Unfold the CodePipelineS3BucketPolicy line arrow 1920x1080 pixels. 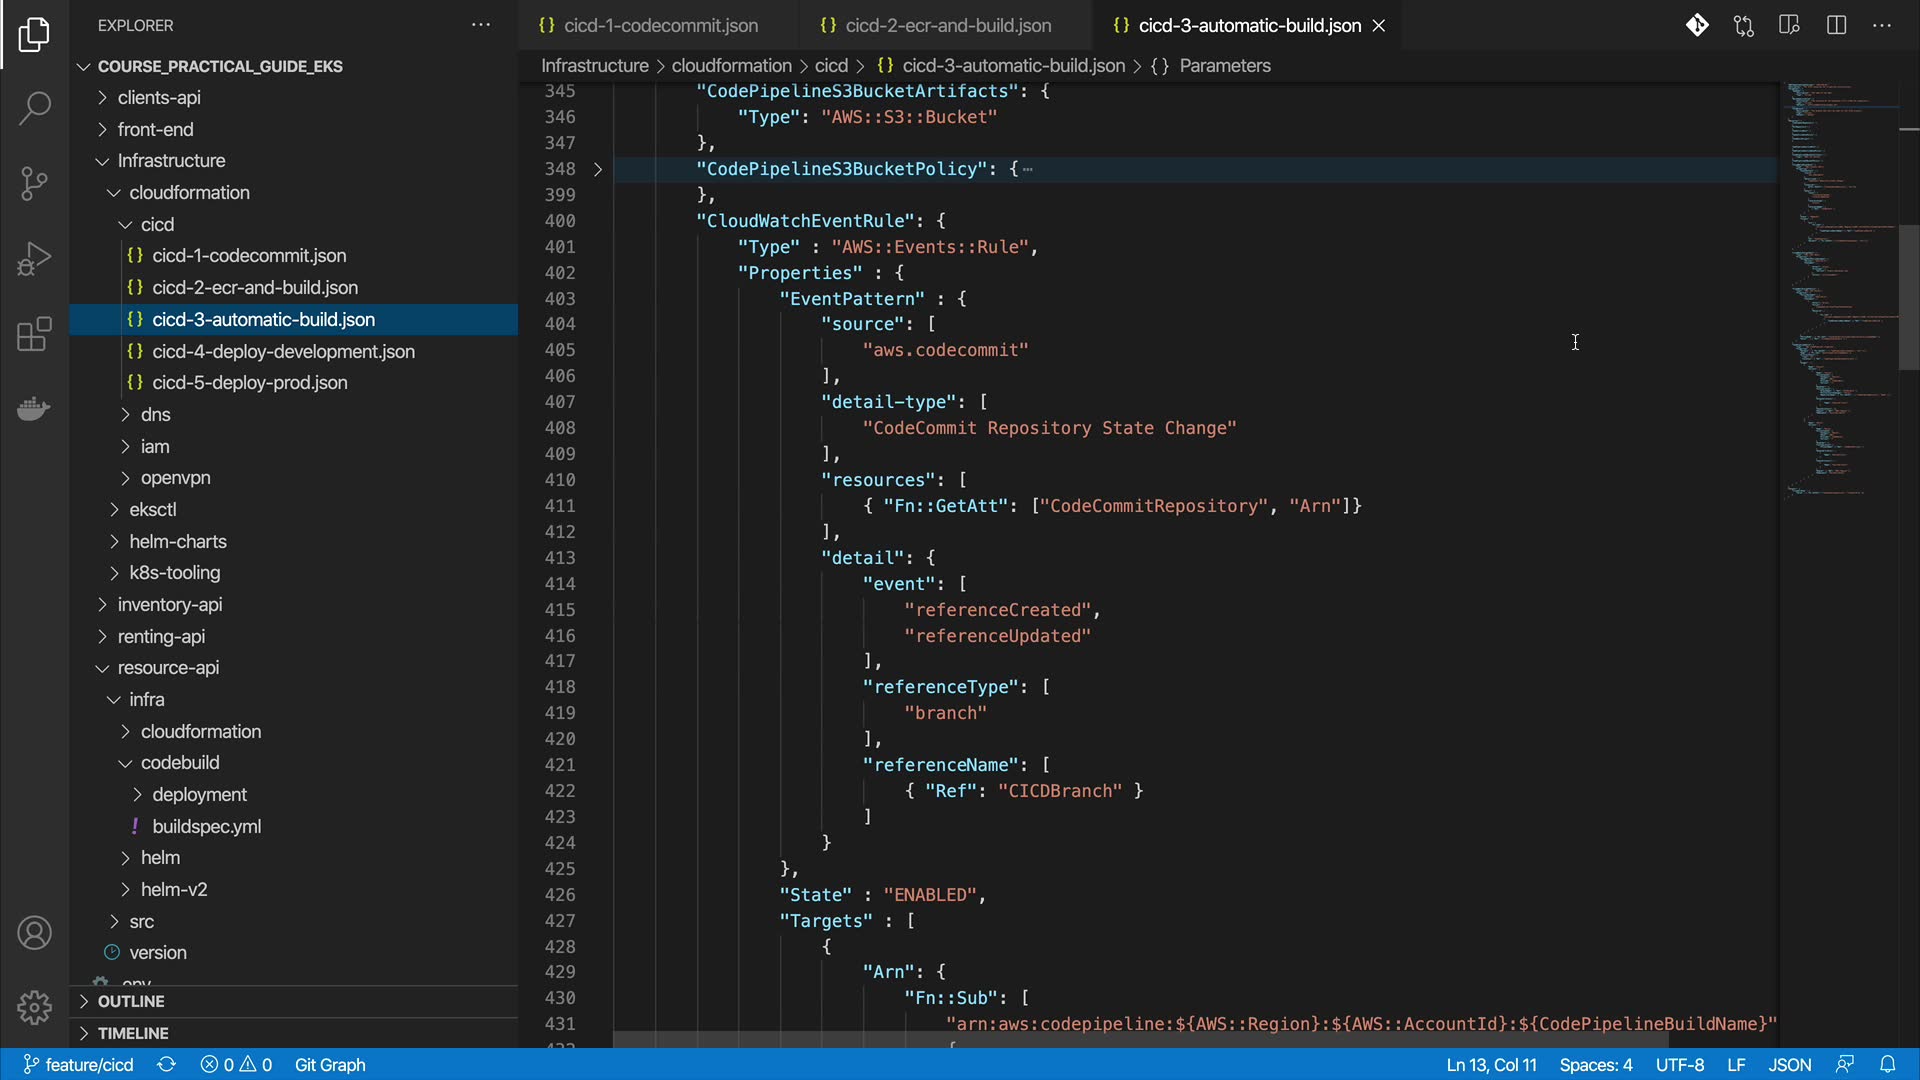[x=598, y=169]
